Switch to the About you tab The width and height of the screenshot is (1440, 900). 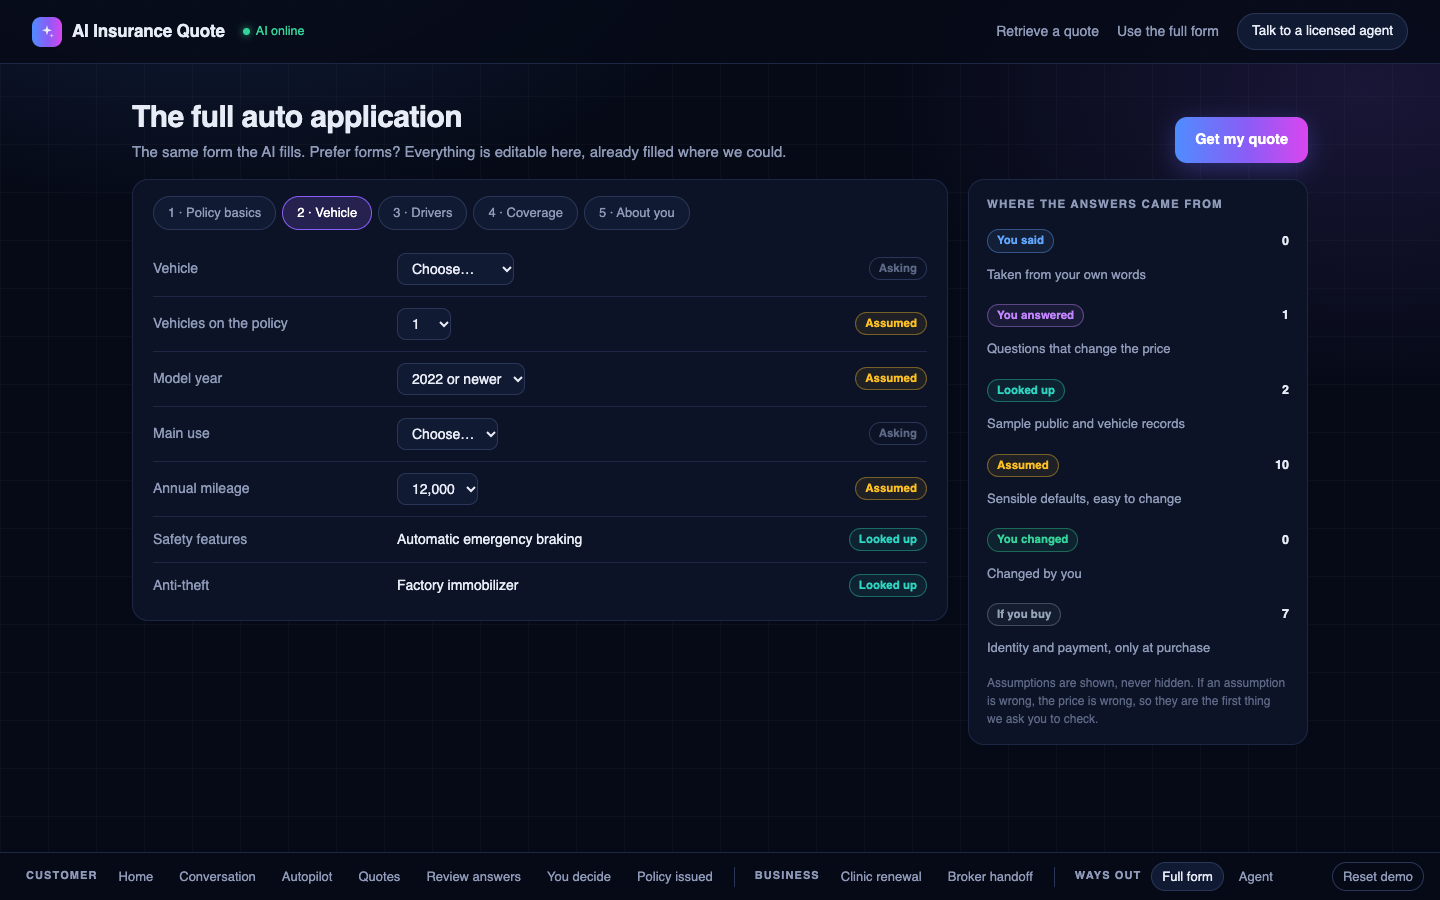click(636, 213)
